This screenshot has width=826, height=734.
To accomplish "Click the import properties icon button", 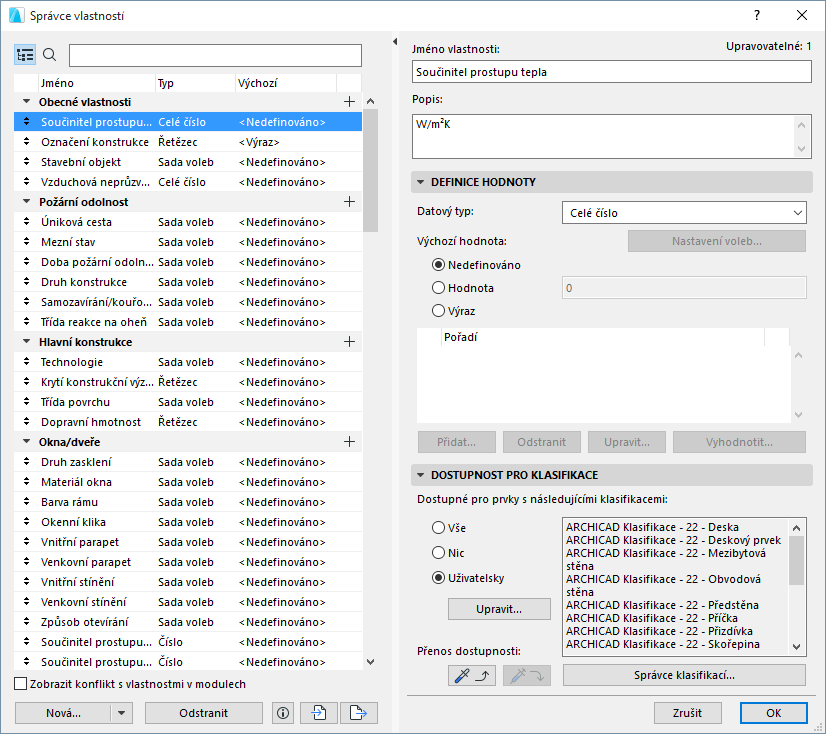I will (x=319, y=713).
